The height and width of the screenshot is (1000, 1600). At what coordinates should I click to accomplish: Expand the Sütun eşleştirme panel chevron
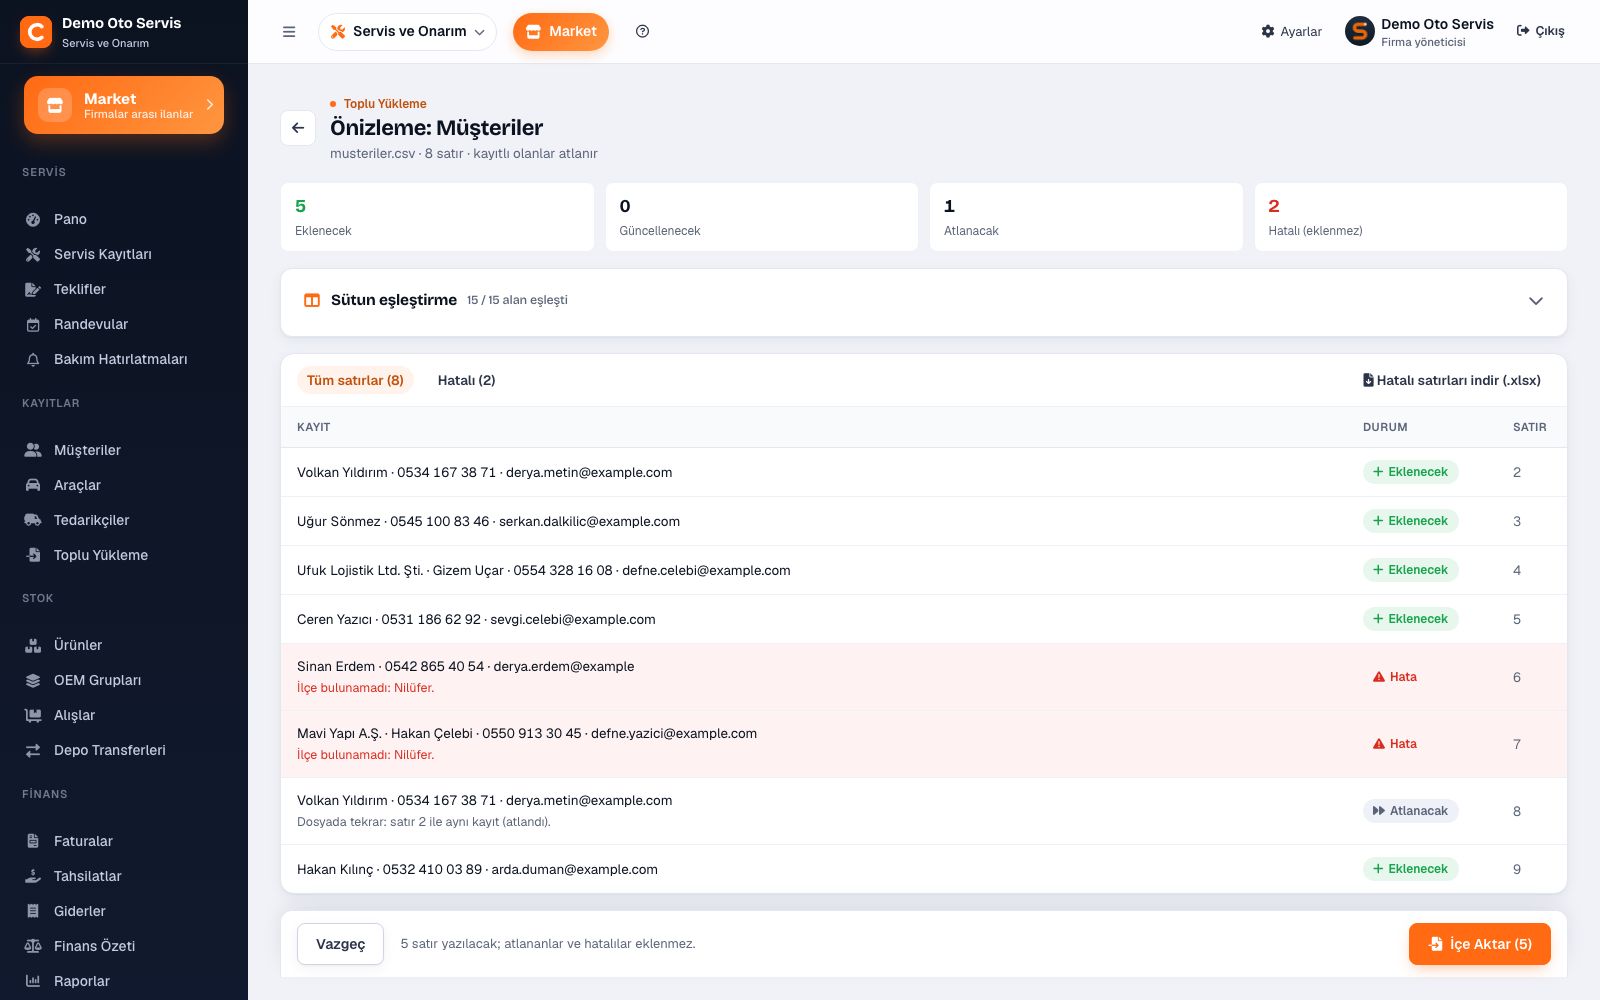coord(1536,301)
